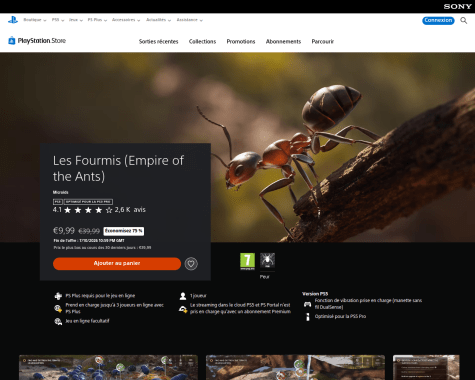
Task: Click the 1 joueur person icon
Action: coord(183,296)
